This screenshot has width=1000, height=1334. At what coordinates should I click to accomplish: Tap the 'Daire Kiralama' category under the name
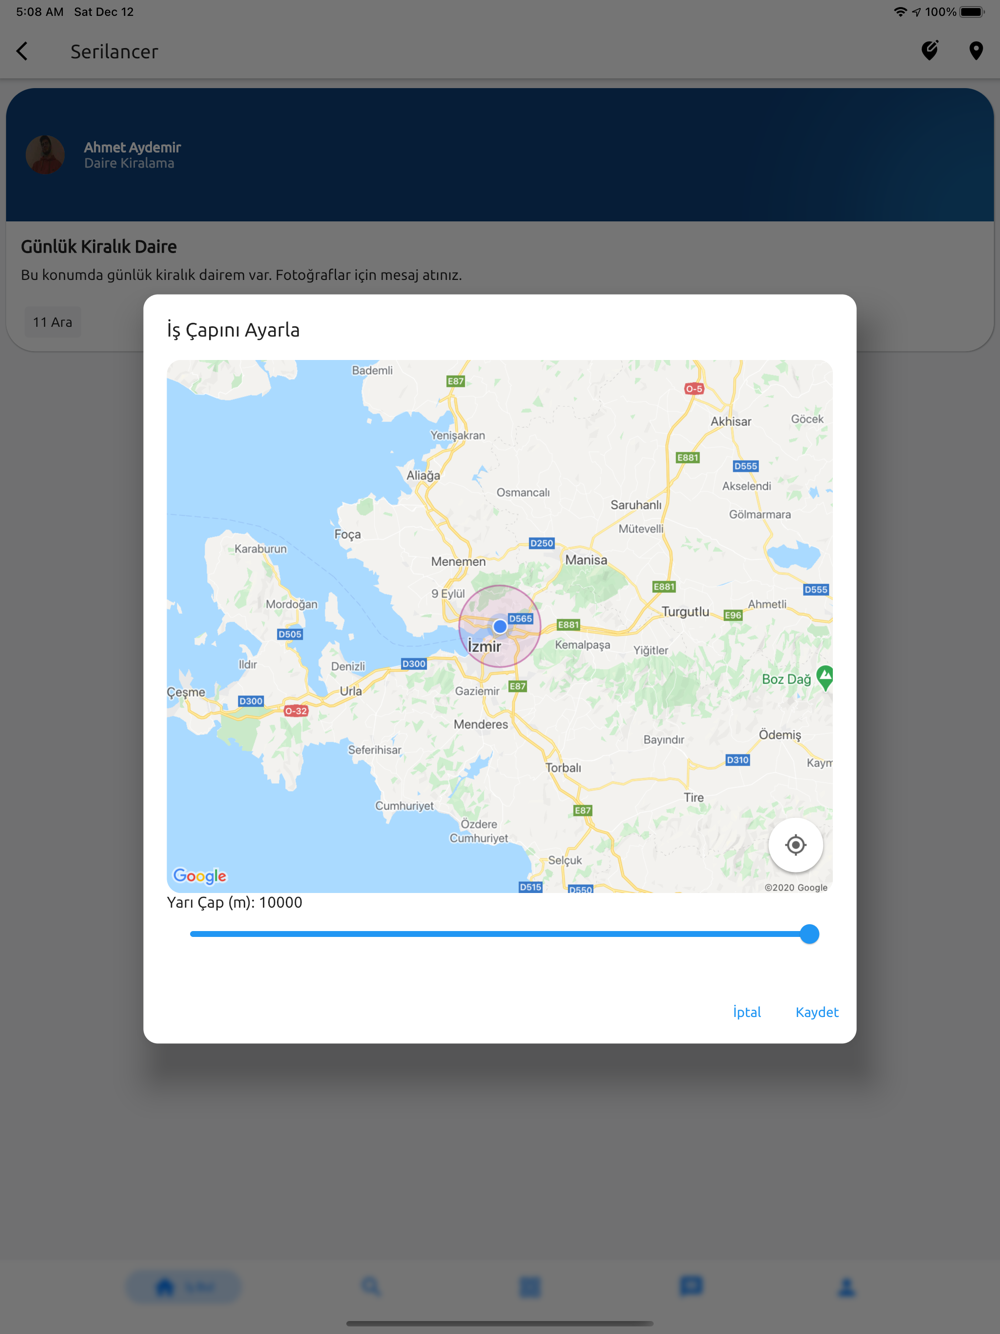tap(129, 163)
